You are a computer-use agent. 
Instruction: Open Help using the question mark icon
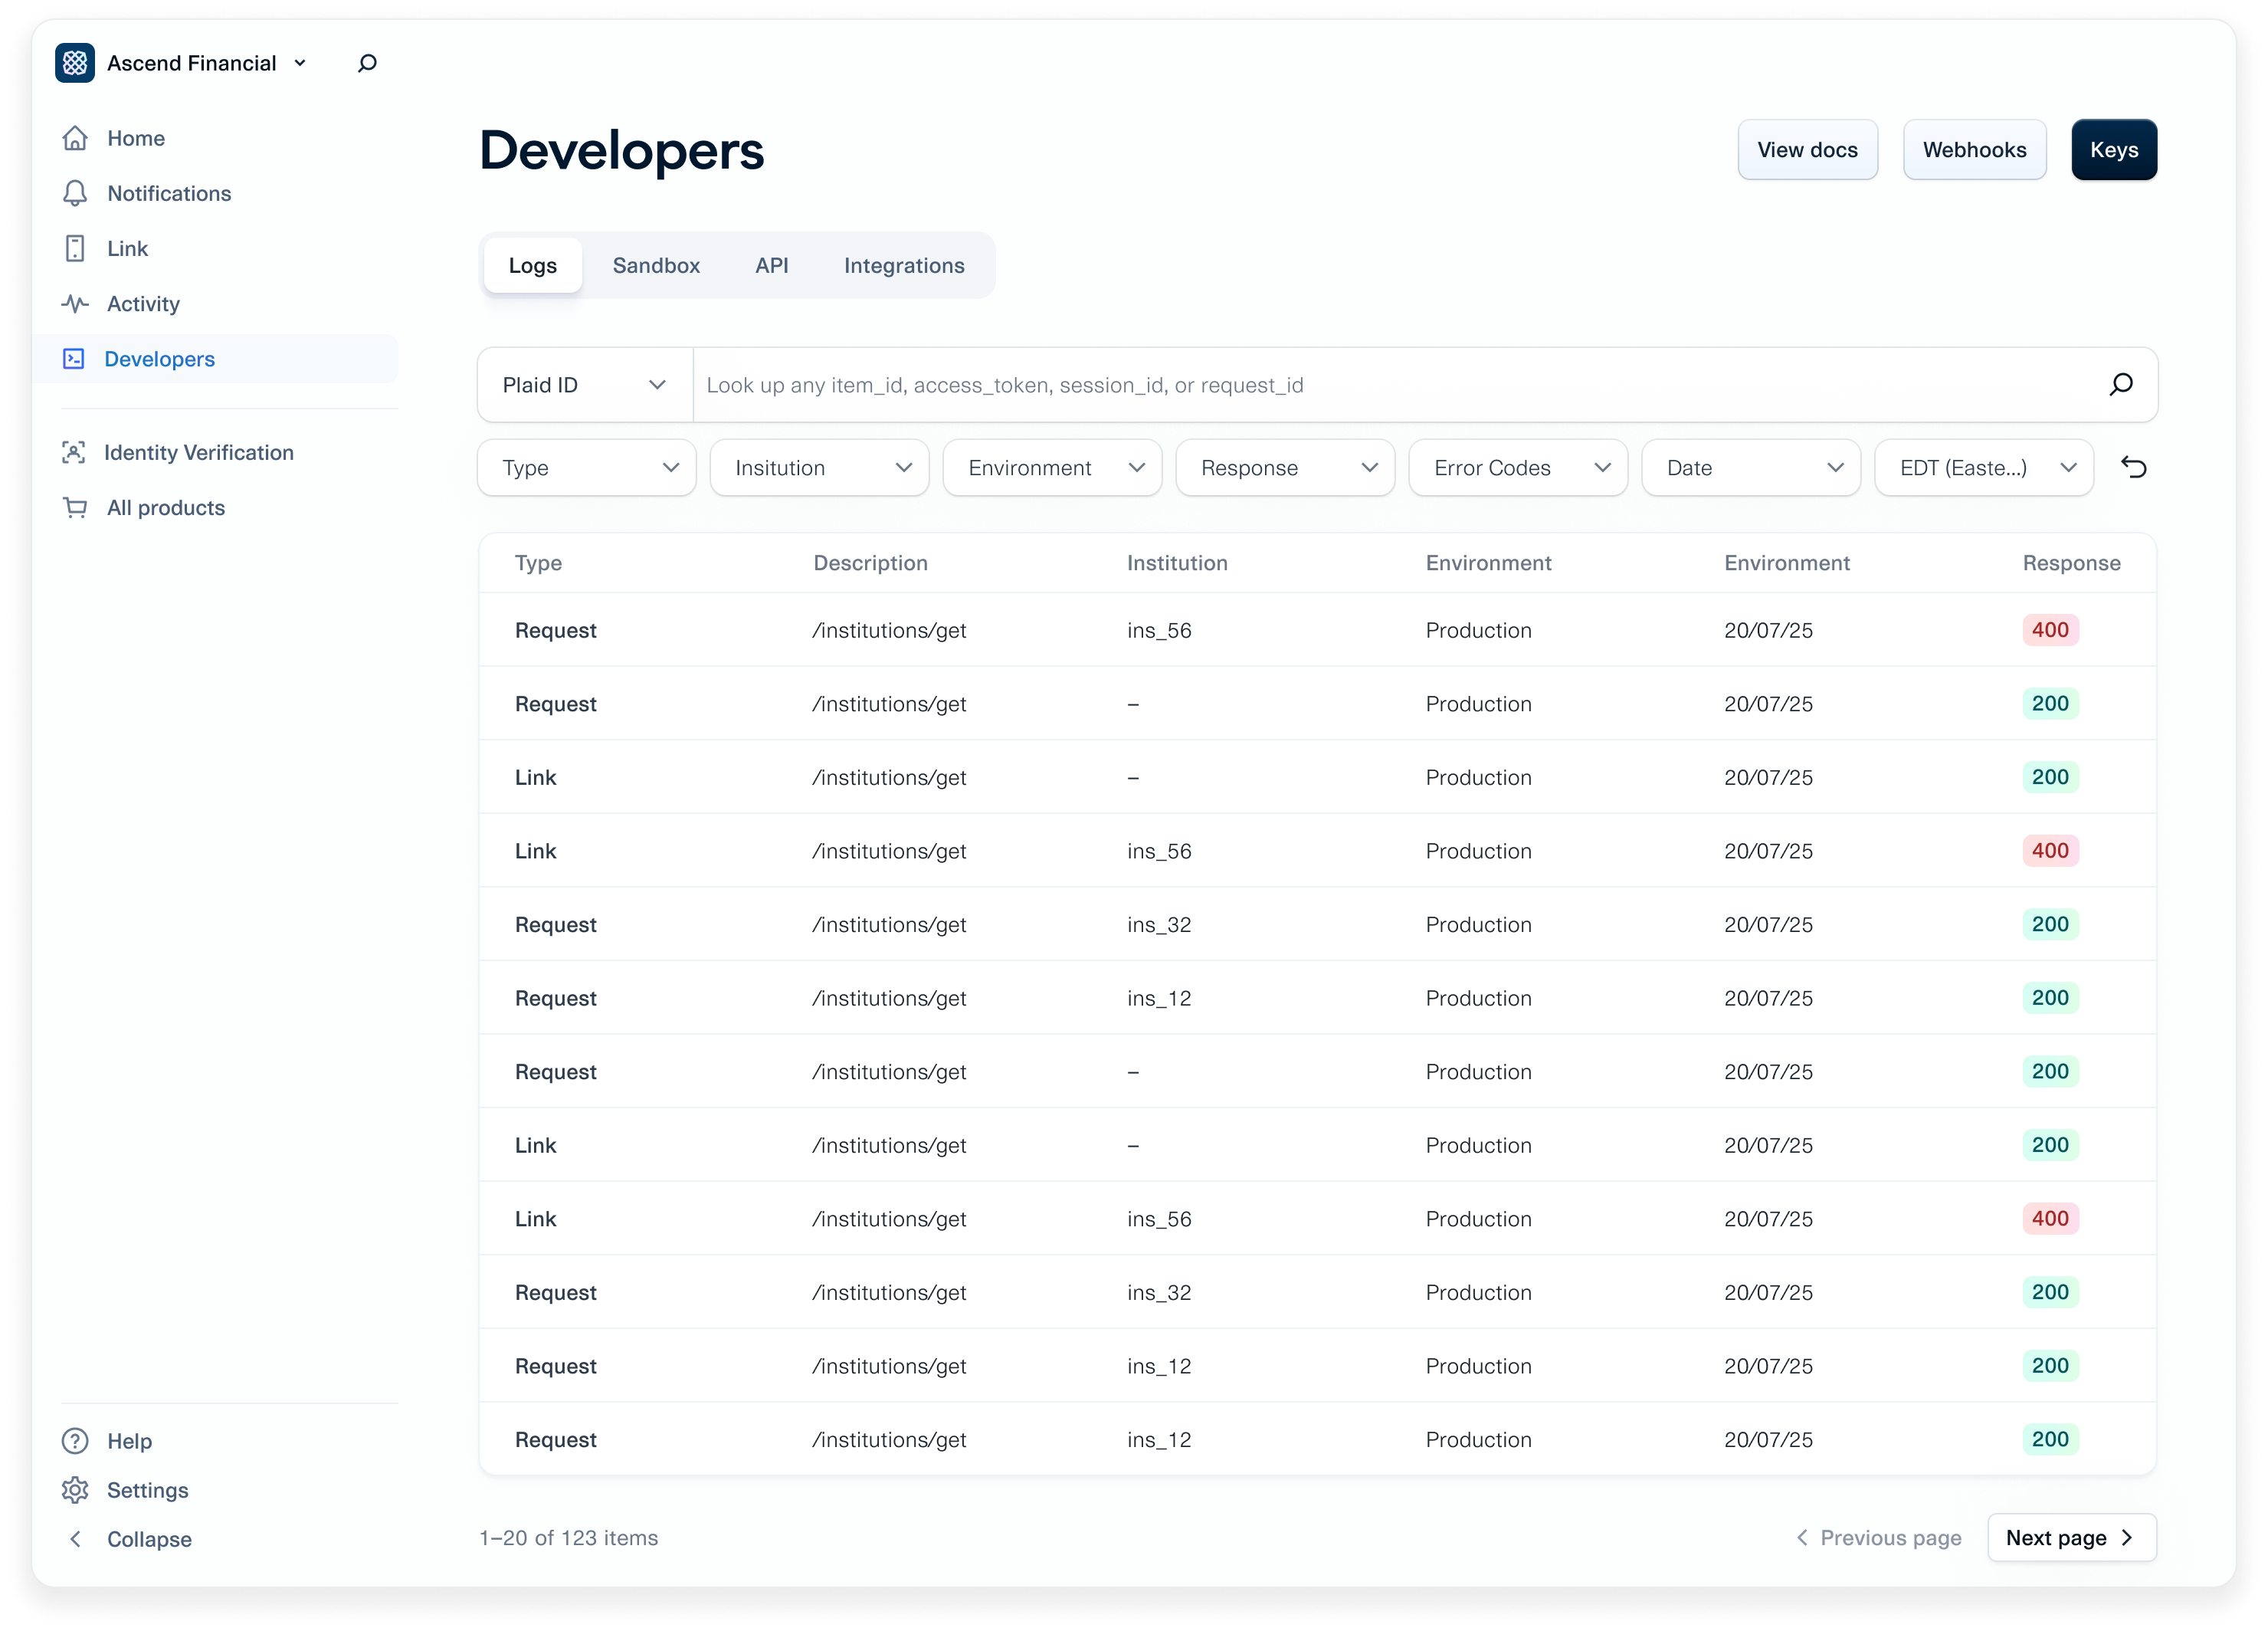(x=76, y=1440)
